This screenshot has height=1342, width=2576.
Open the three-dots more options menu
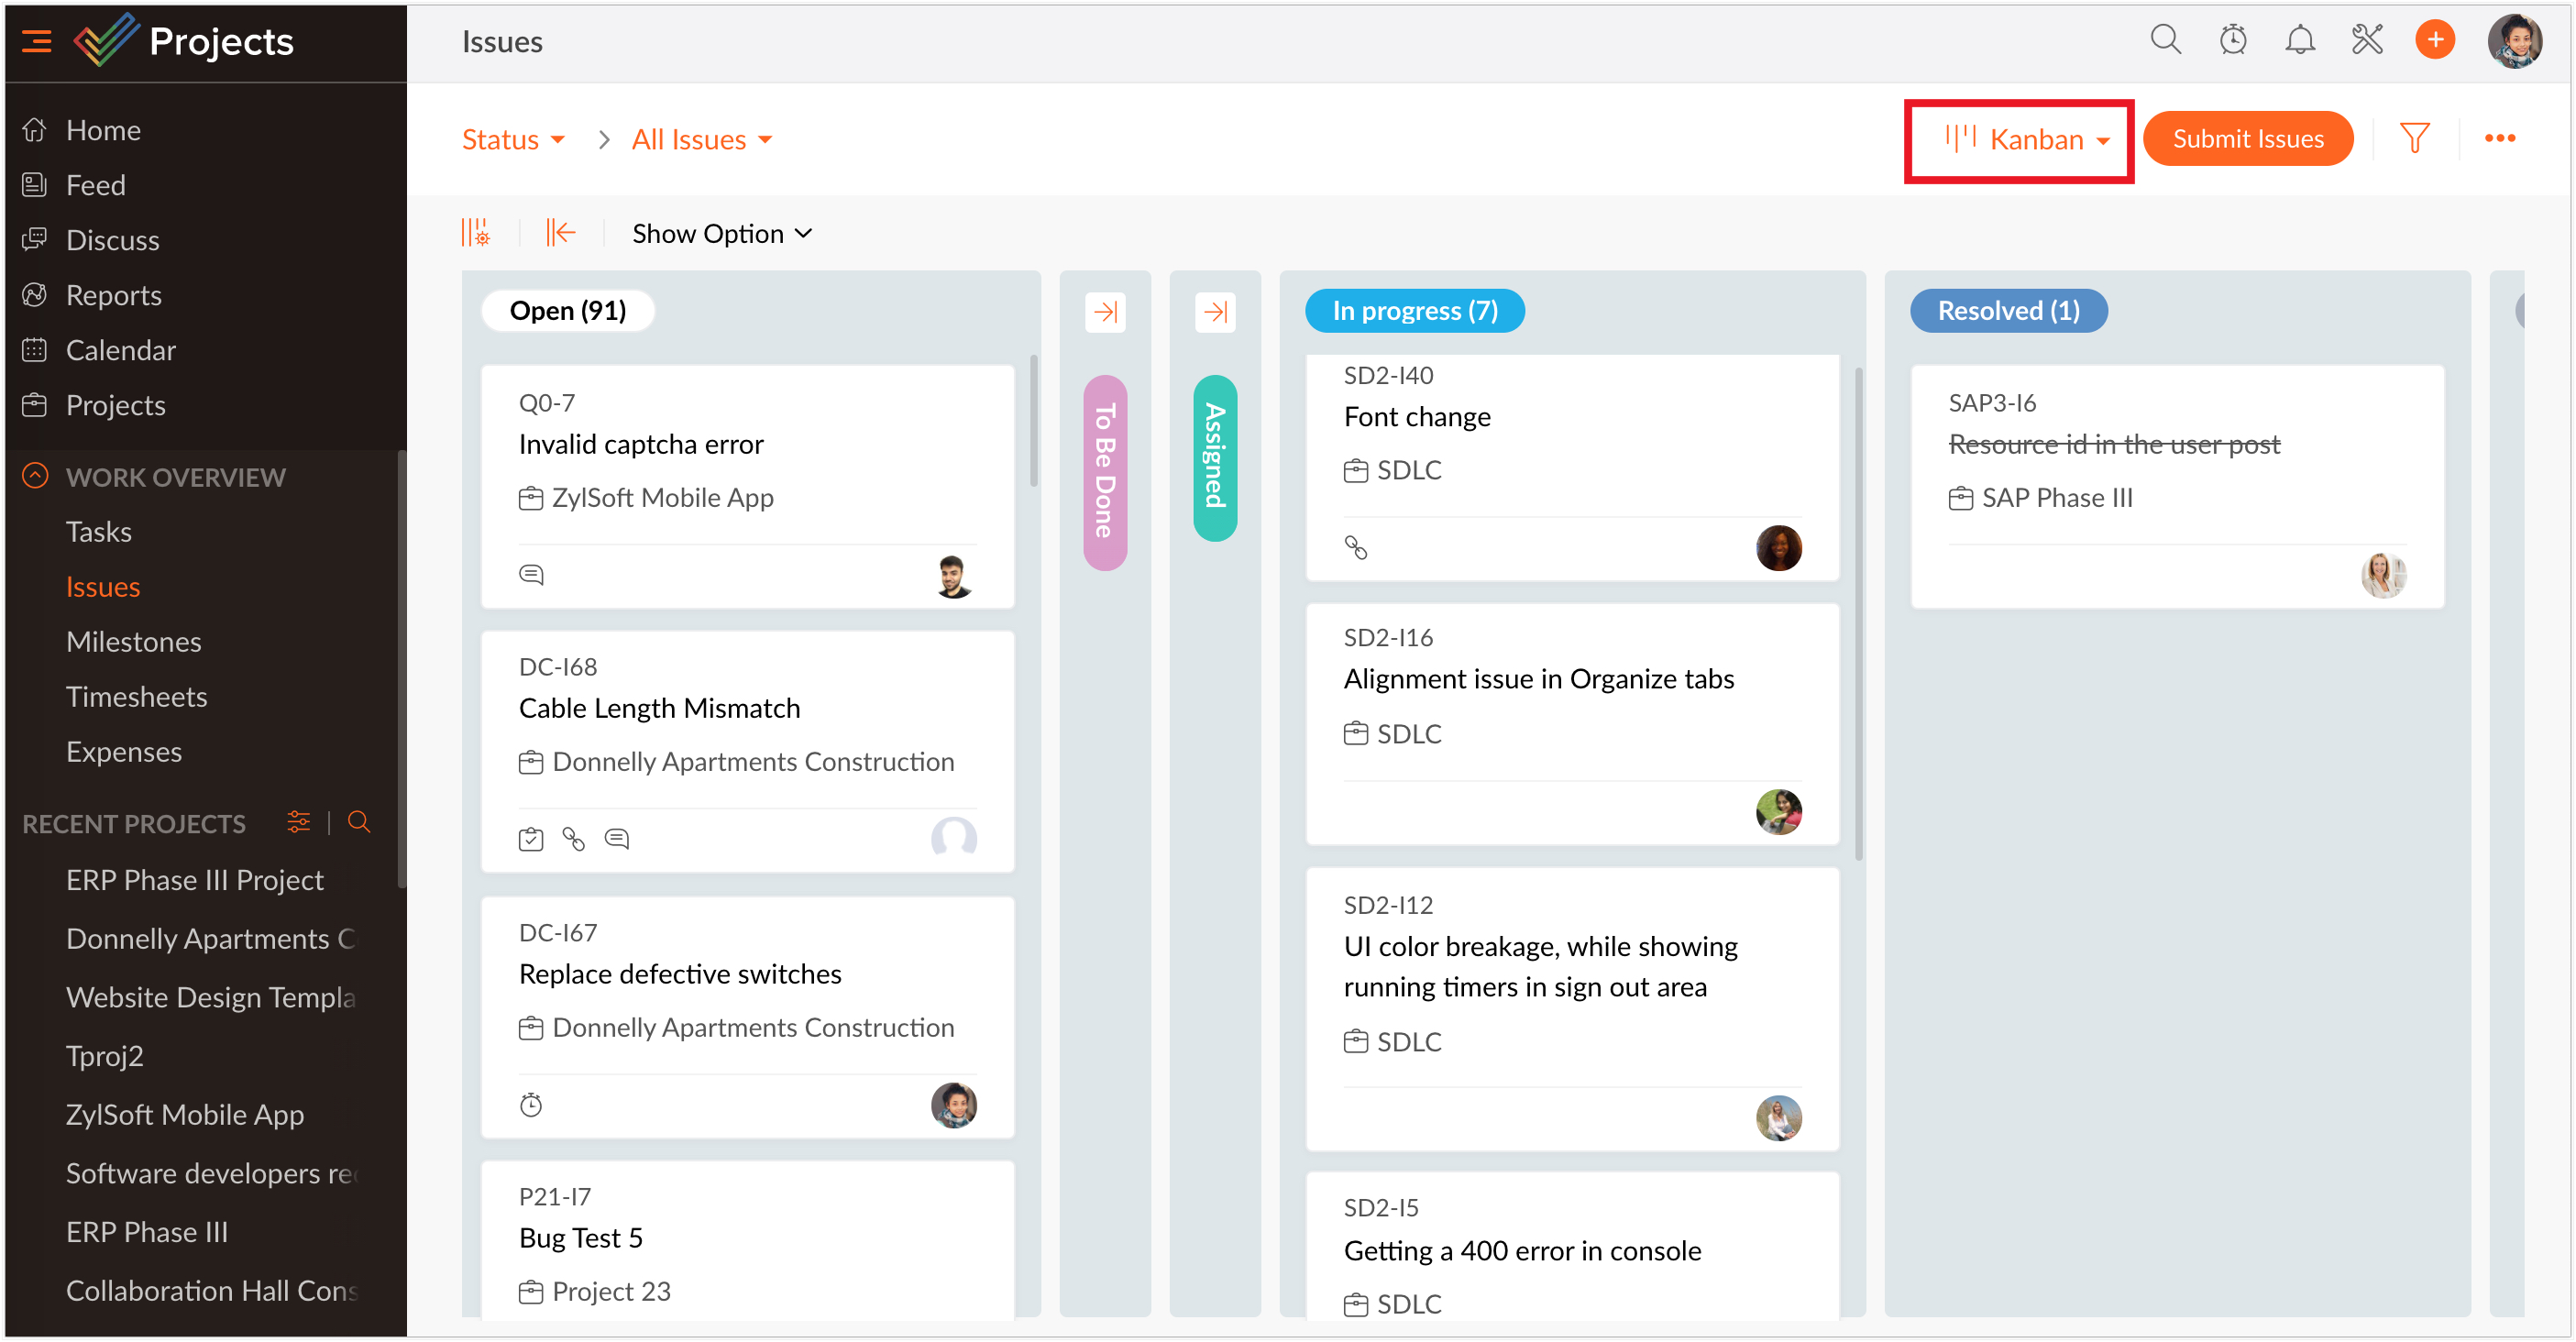(x=2499, y=138)
